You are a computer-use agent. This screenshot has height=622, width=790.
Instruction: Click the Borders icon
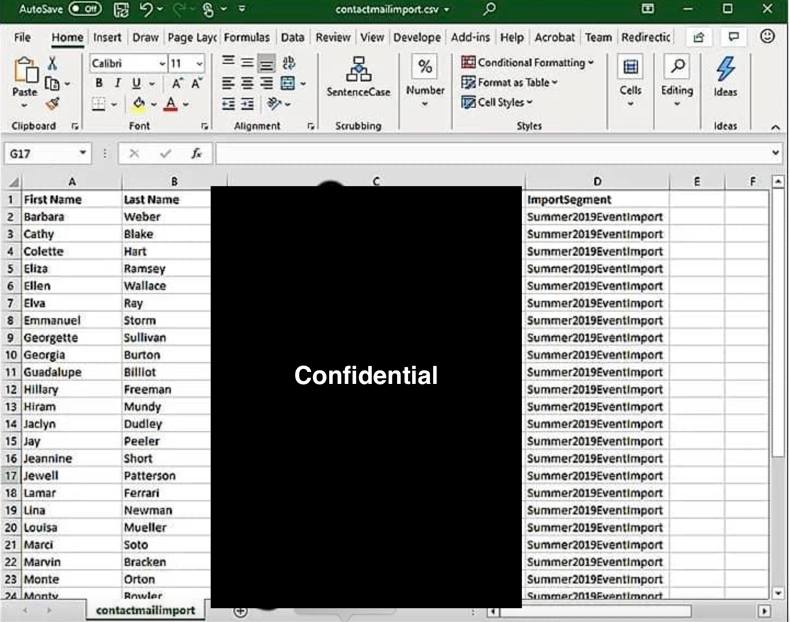pyautogui.click(x=99, y=104)
